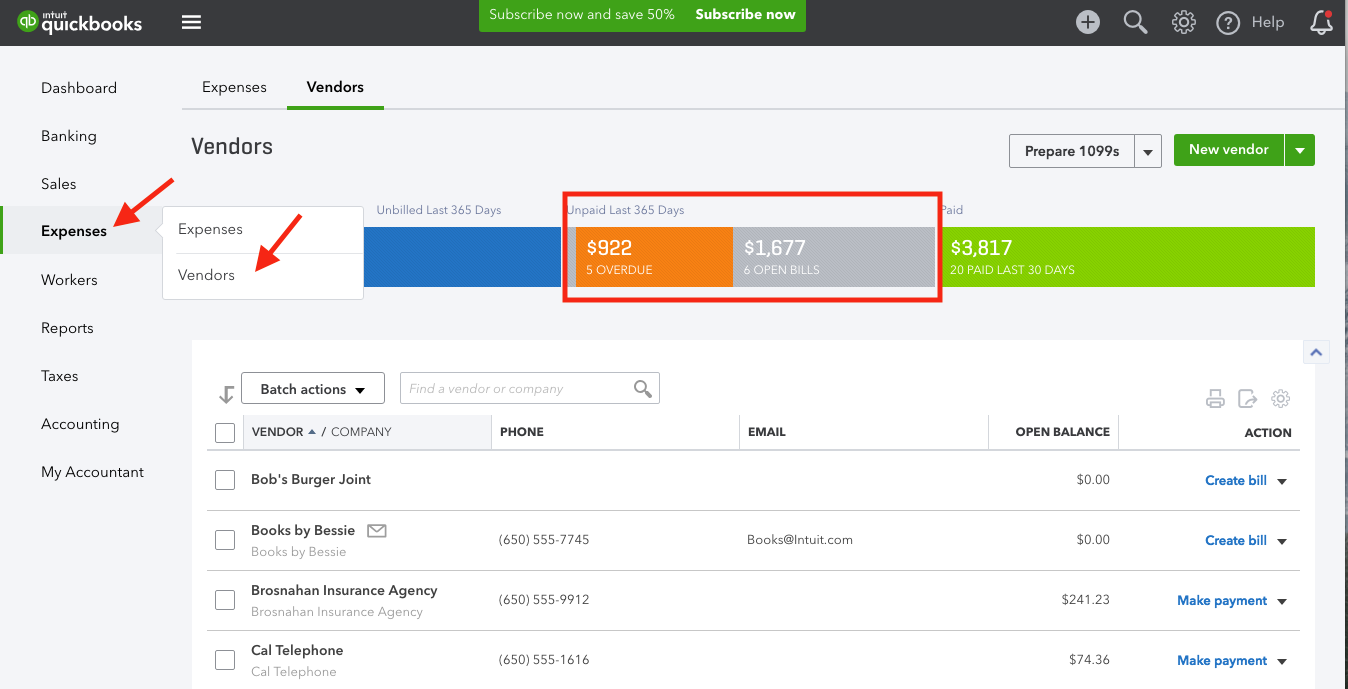The image size is (1348, 689).
Task: Select all vendors checkbox in header
Action: coord(225,433)
